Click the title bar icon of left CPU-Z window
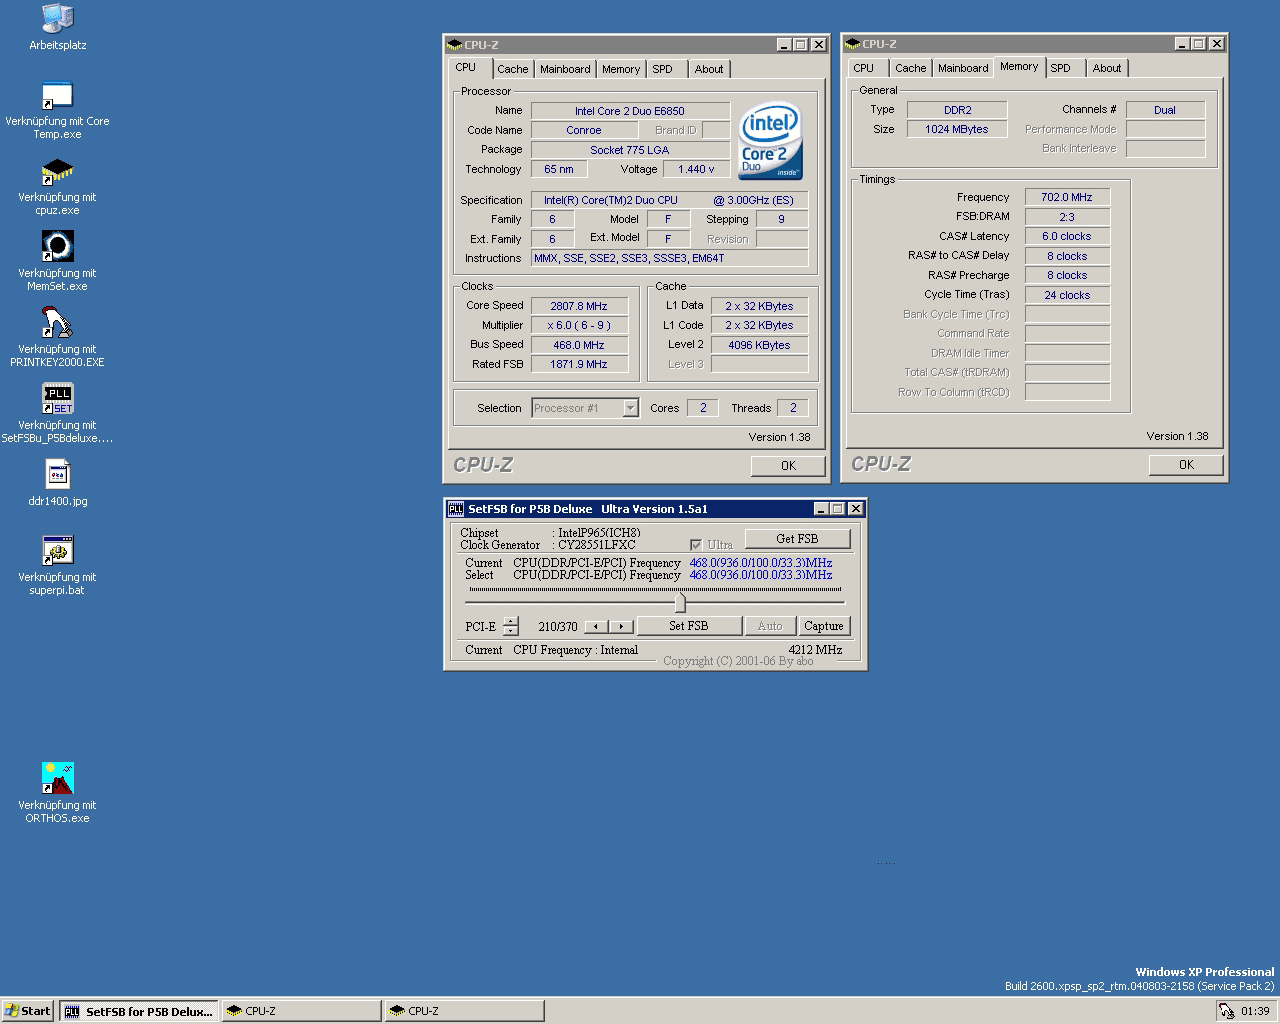 (455, 45)
